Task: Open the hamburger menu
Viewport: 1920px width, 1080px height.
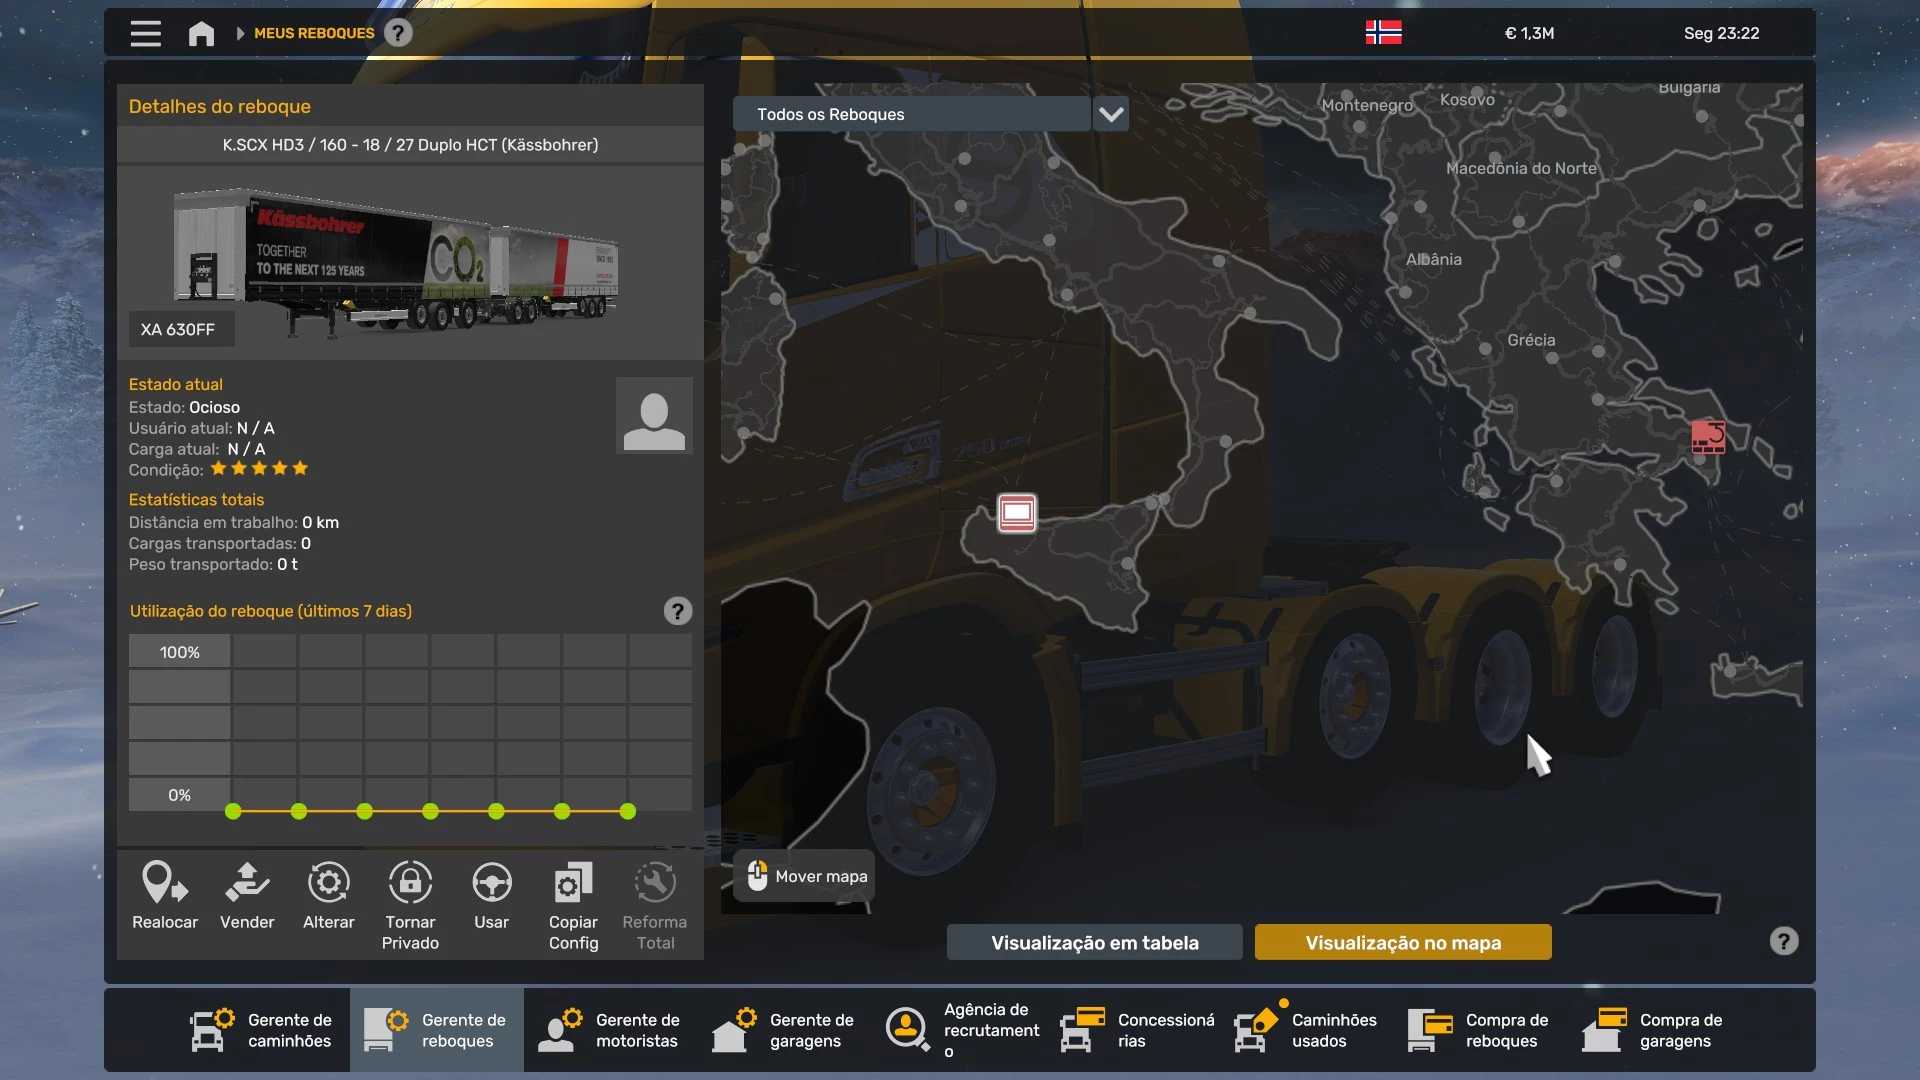Action: point(146,34)
